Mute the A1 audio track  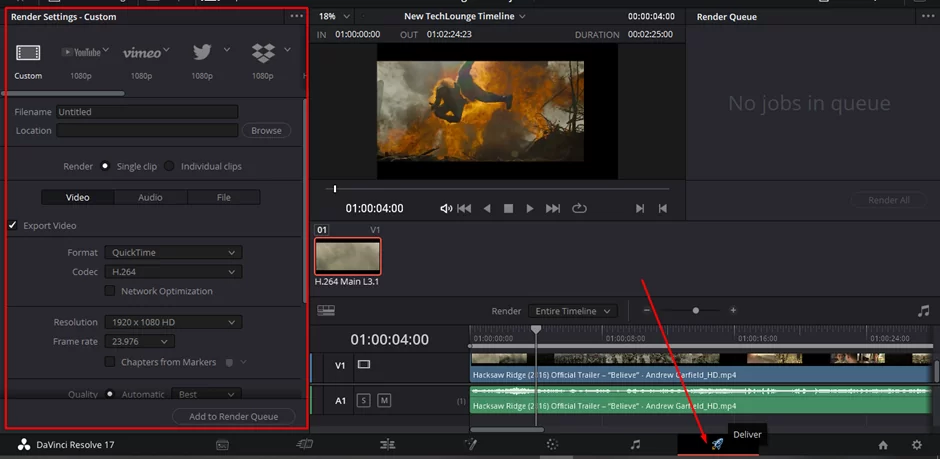pyautogui.click(x=384, y=400)
